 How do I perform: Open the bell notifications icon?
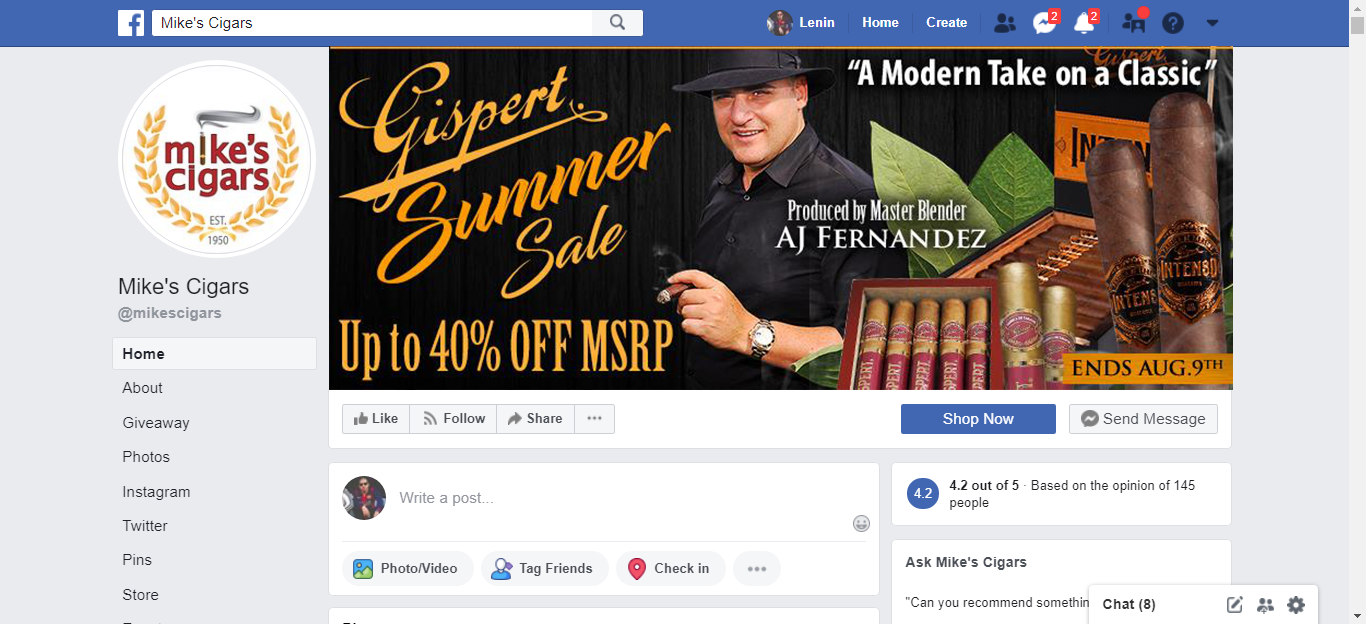(1085, 23)
